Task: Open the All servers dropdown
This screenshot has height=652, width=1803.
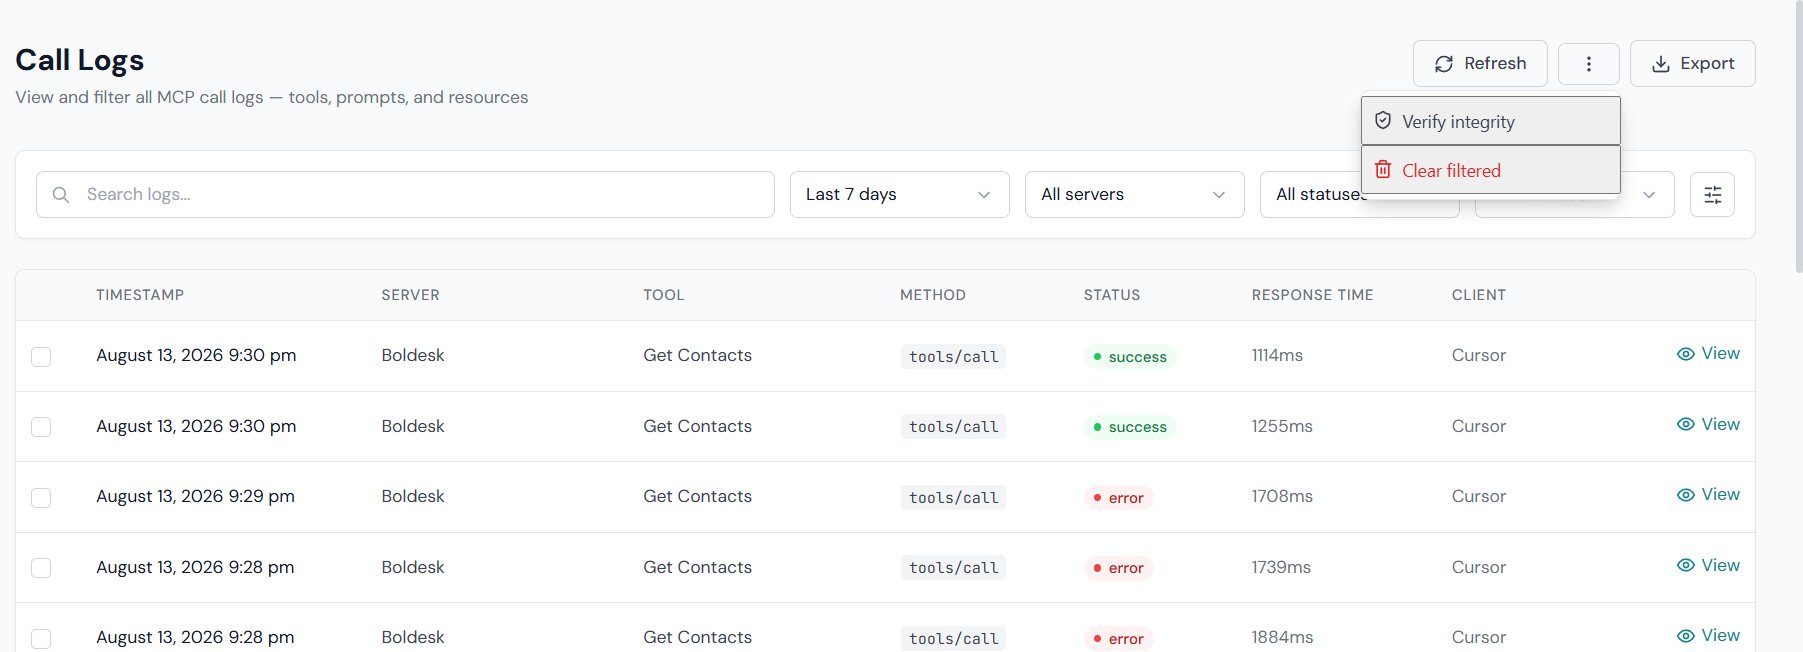Action: [x=1134, y=194]
